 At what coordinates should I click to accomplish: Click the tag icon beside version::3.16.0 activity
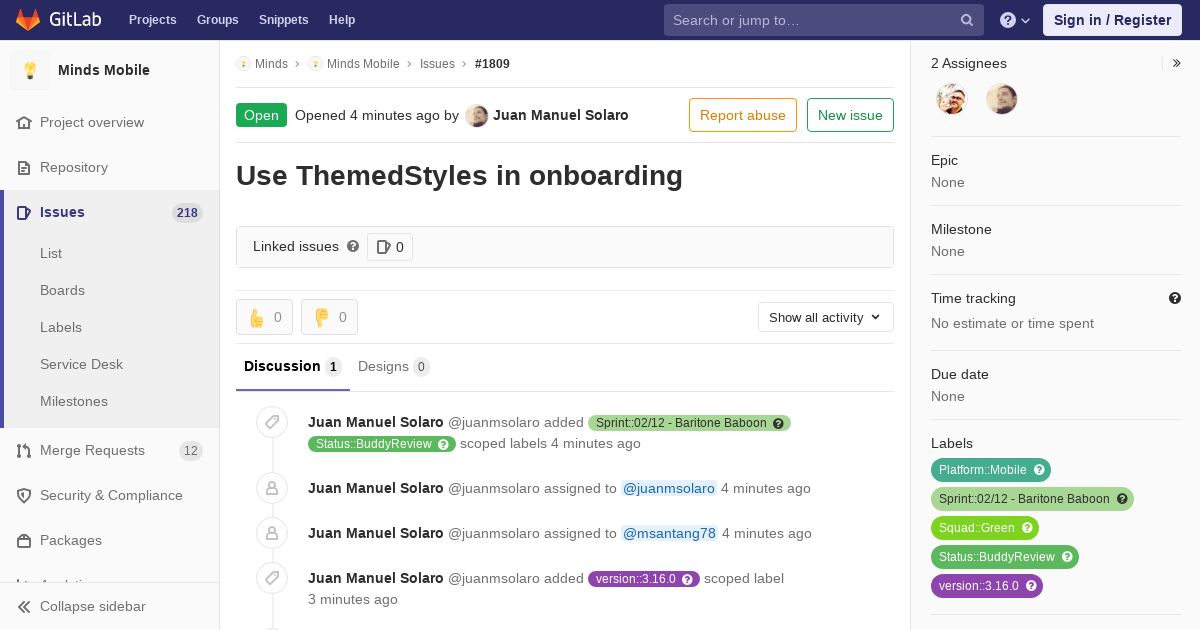point(272,578)
